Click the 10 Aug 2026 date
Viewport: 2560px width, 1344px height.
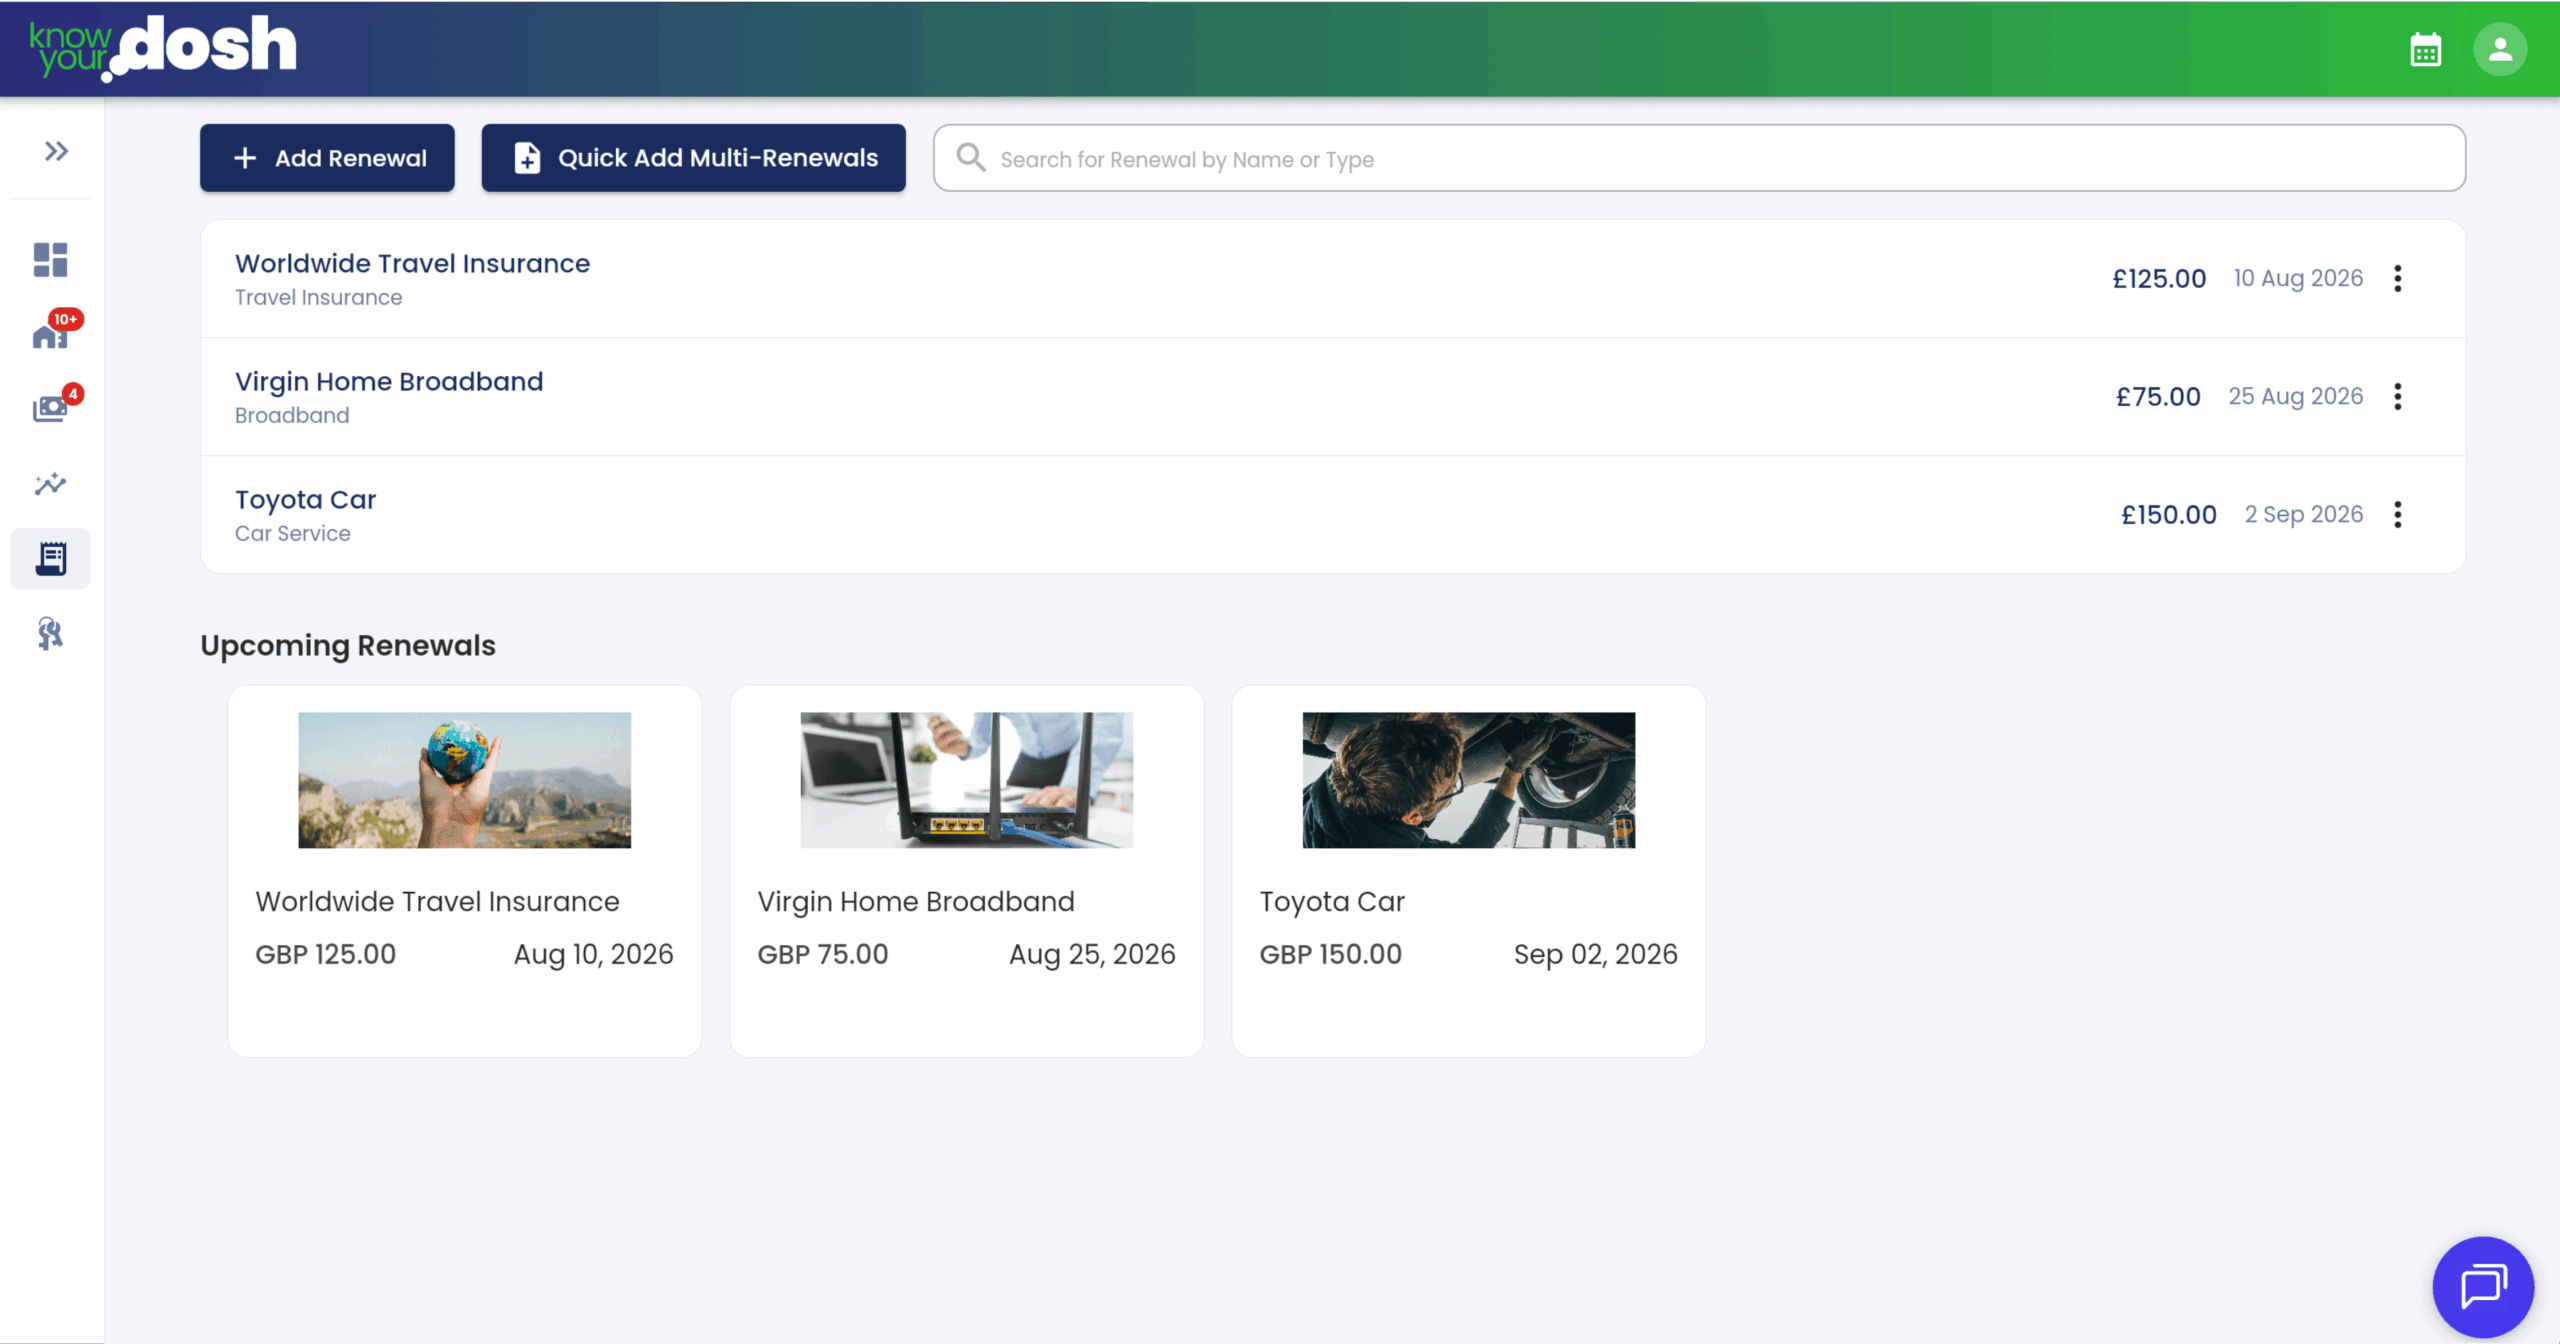(2298, 278)
